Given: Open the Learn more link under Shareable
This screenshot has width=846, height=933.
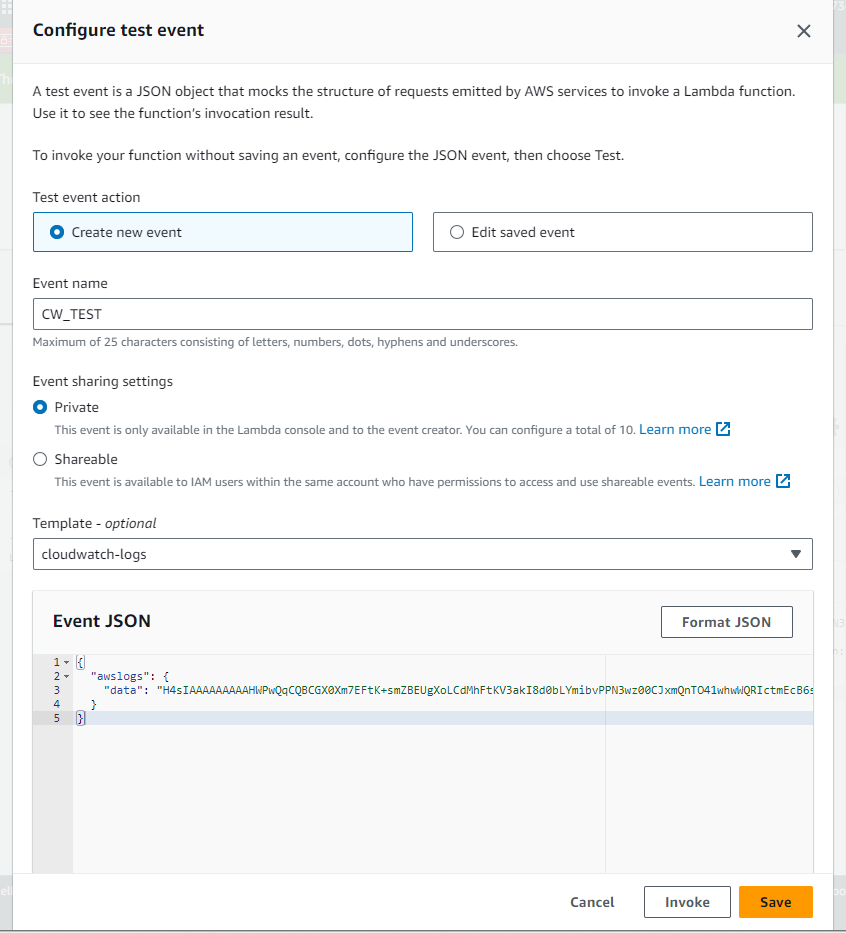Looking at the screenshot, I should 734,481.
